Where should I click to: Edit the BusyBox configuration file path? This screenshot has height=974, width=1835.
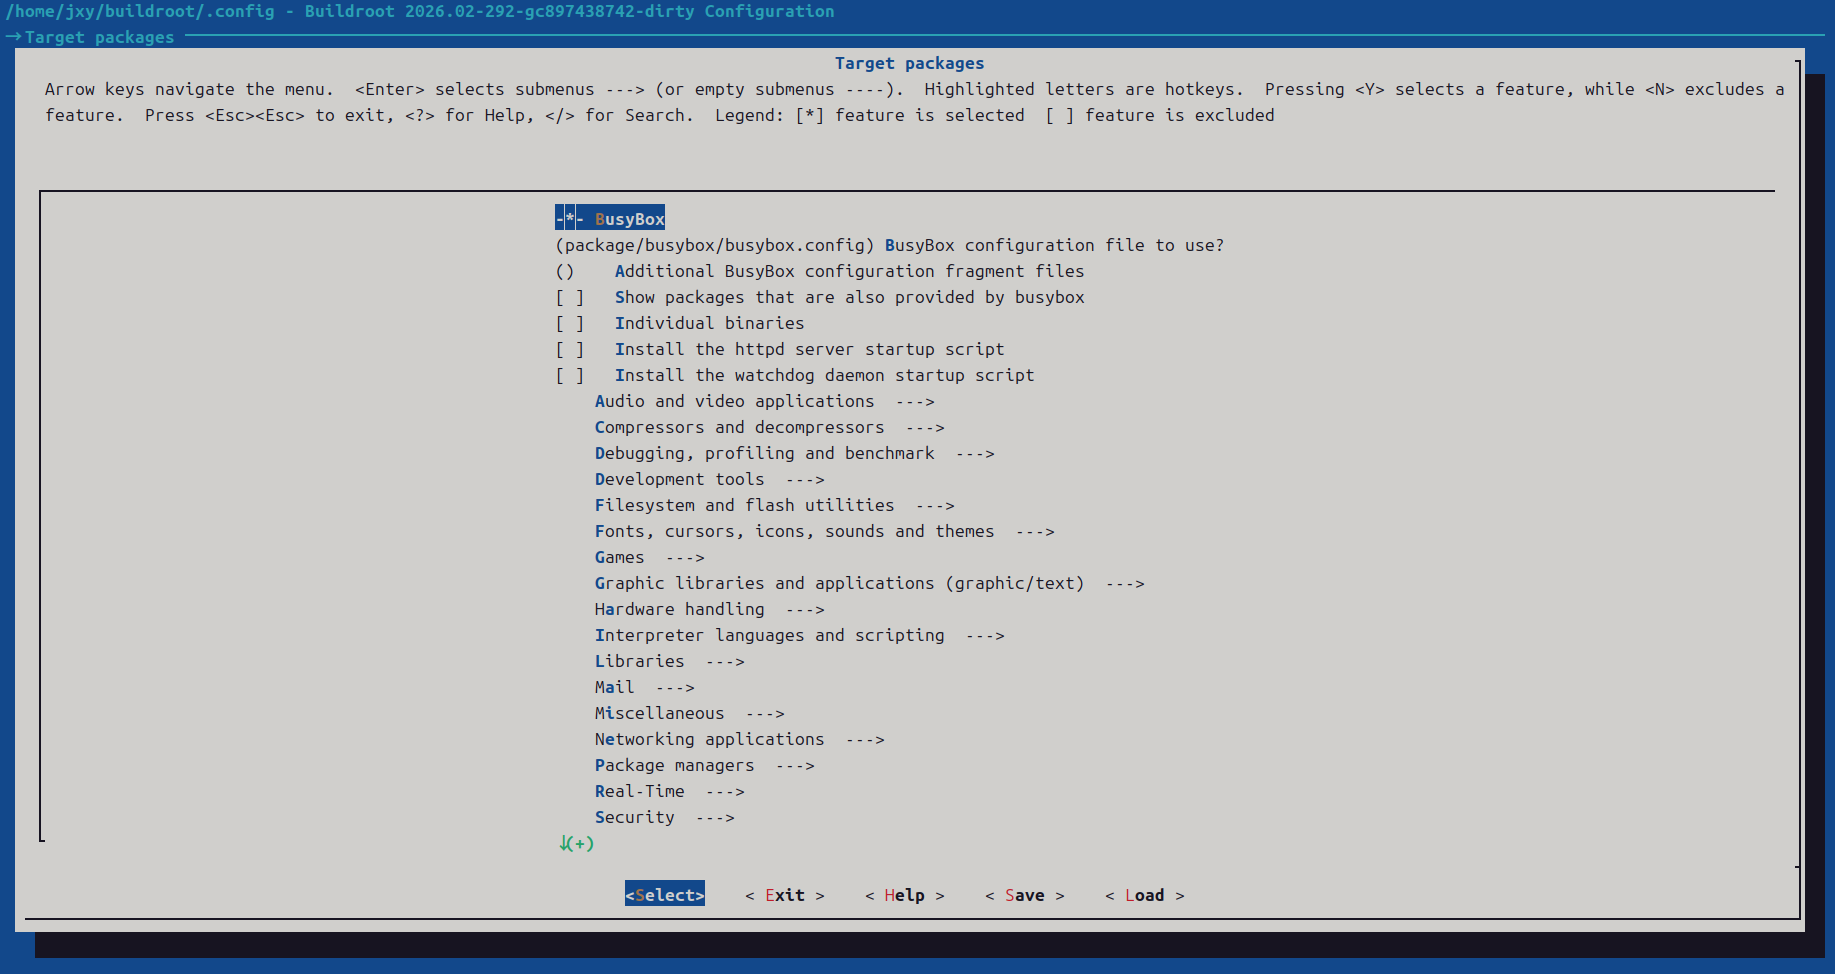(888, 245)
